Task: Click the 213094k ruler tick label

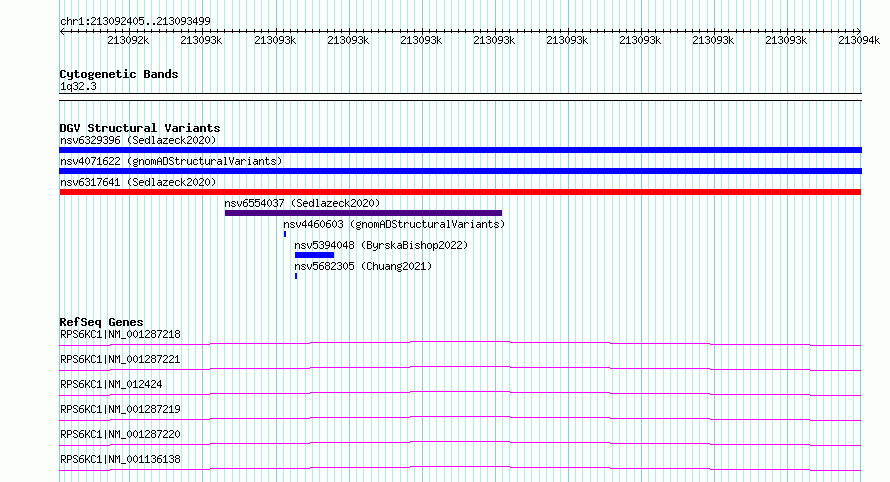Action: 859,40
